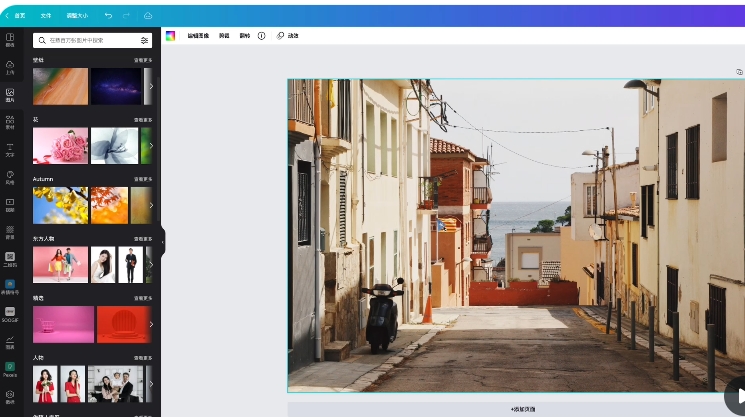The height and width of the screenshot is (417, 745).
Task: Expand the 精选 row with right arrow
Action: [x=151, y=324]
